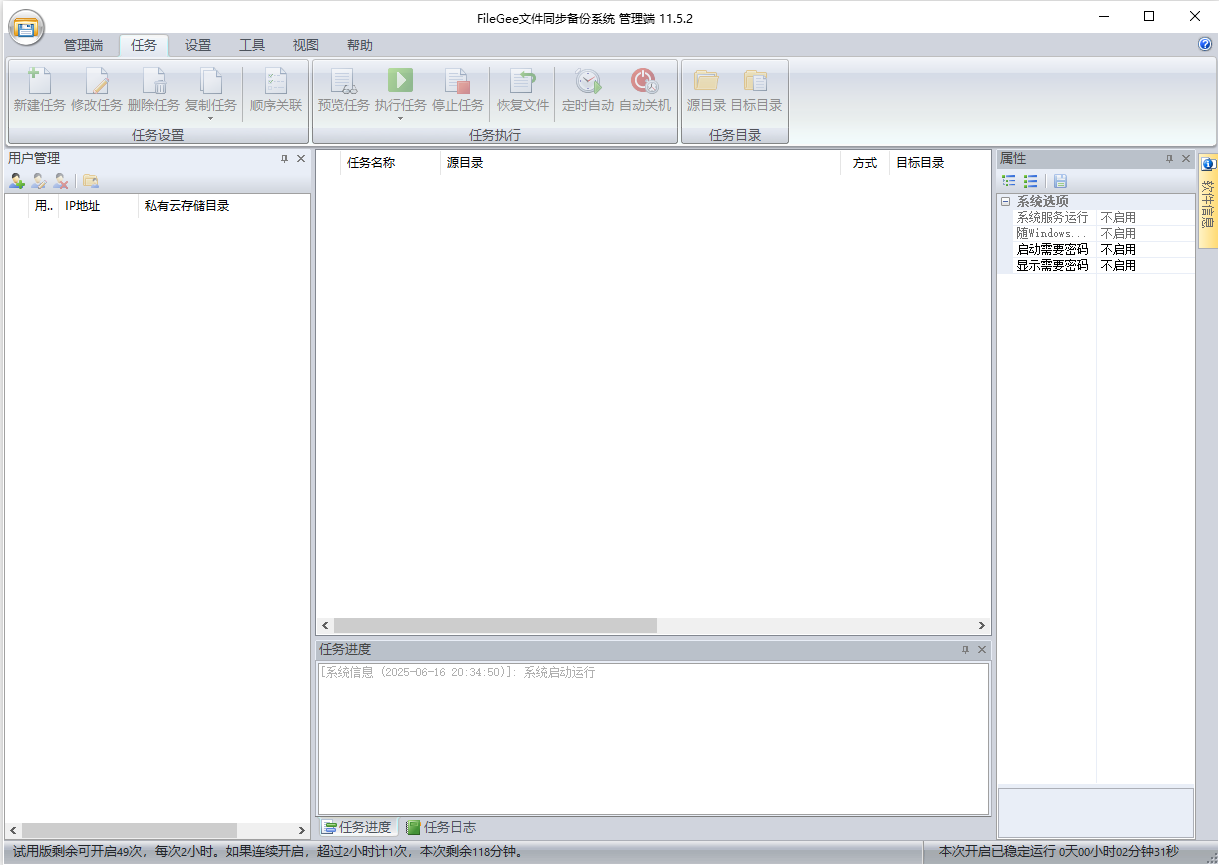Click the task list horizontal scrollbar thumb

coord(495,626)
